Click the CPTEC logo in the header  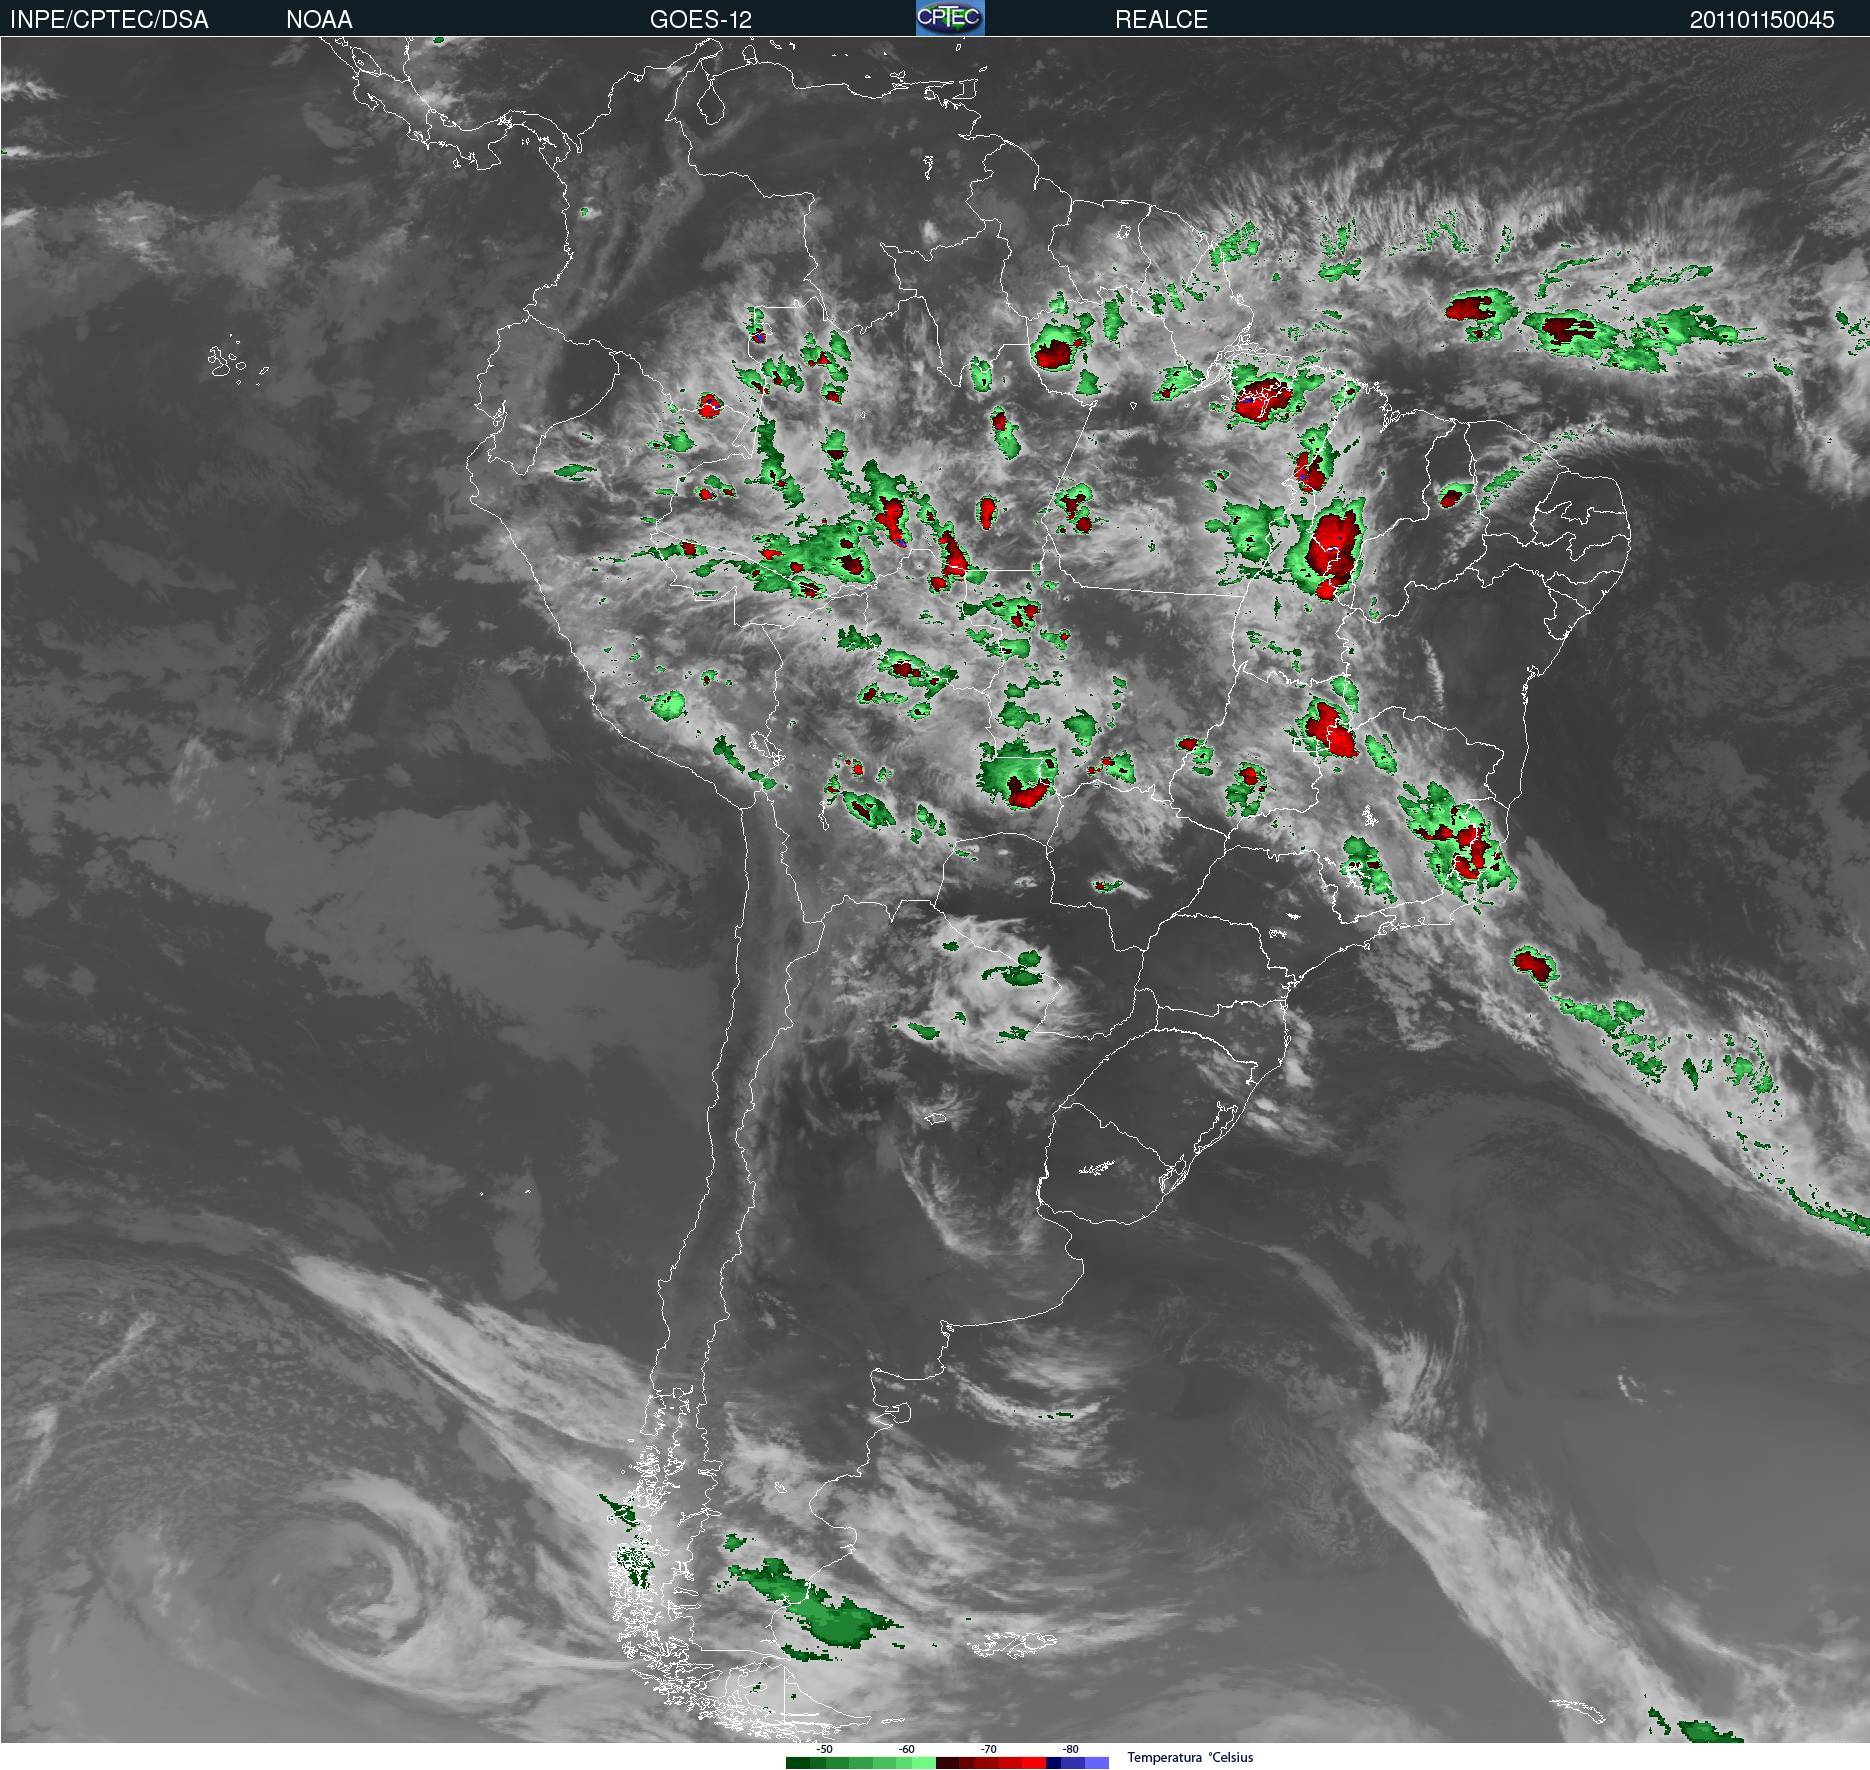click(x=950, y=18)
